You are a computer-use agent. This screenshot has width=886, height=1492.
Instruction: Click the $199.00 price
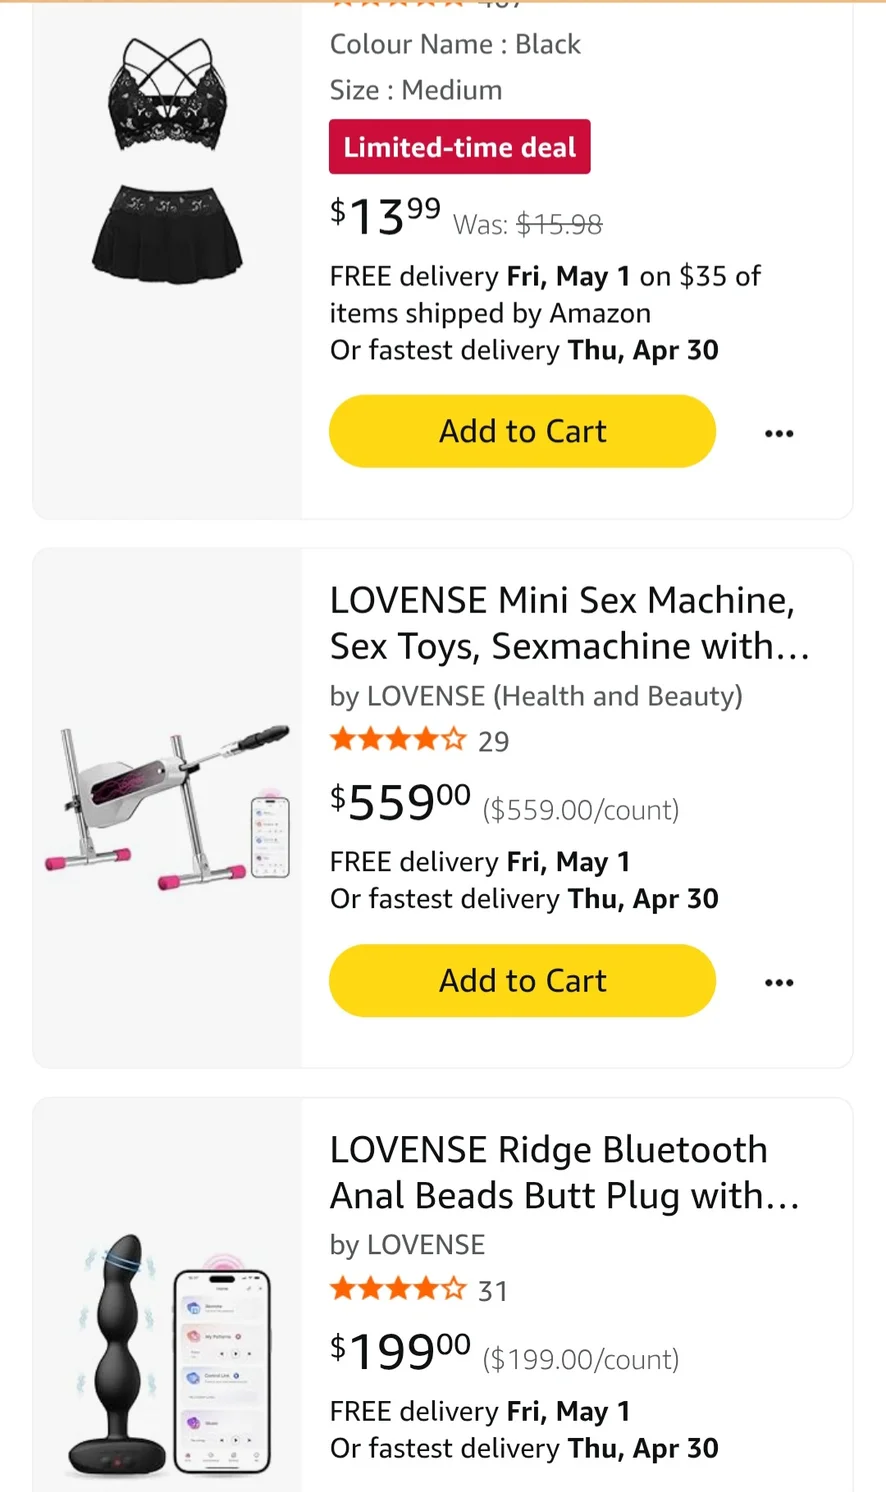point(400,1352)
